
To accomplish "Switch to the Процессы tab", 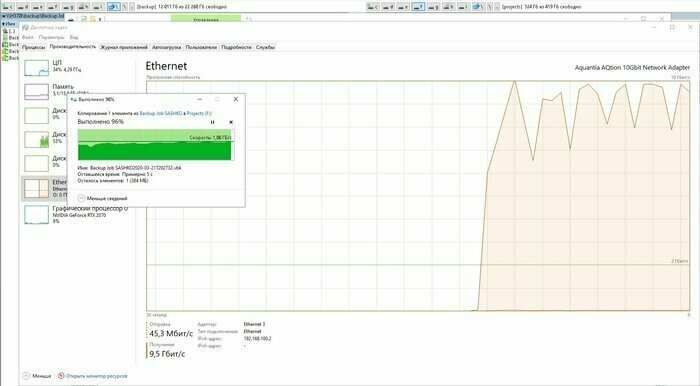I will point(34,47).
